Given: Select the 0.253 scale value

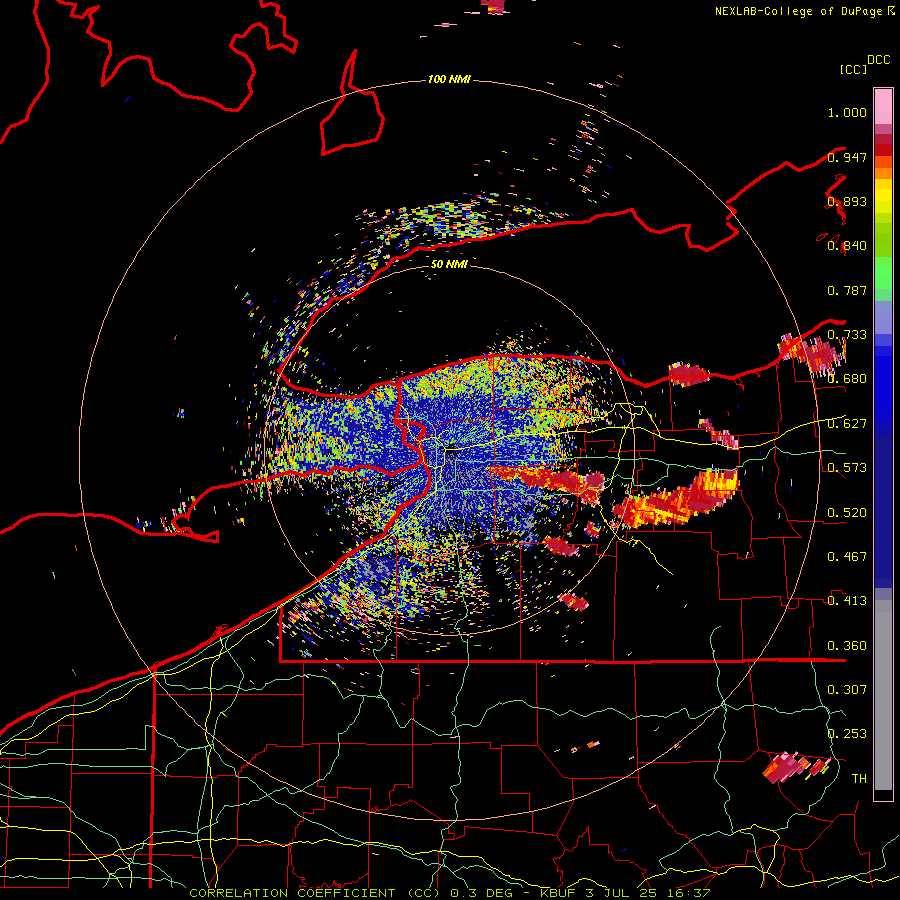Looking at the screenshot, I should (x=847, y=734).
